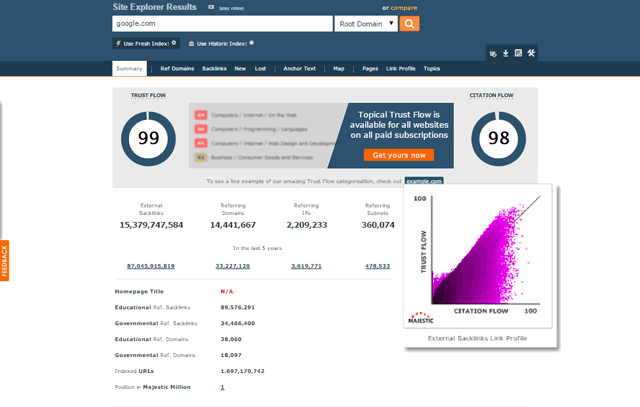Click the report icon next to the download icon
The image size is (640, 407).
point(519,53)
